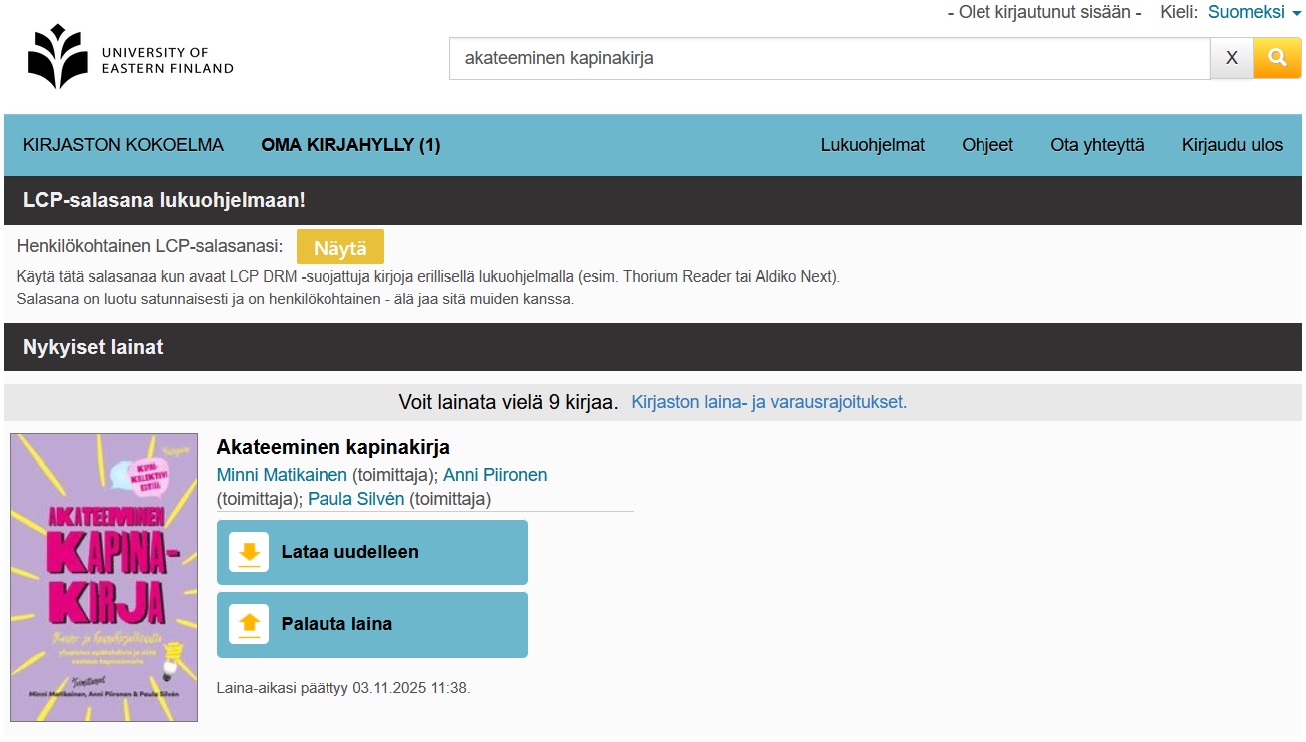
Task: Click the upload arrow icon on Palauta laina
Action: click(x=248, y=624)
